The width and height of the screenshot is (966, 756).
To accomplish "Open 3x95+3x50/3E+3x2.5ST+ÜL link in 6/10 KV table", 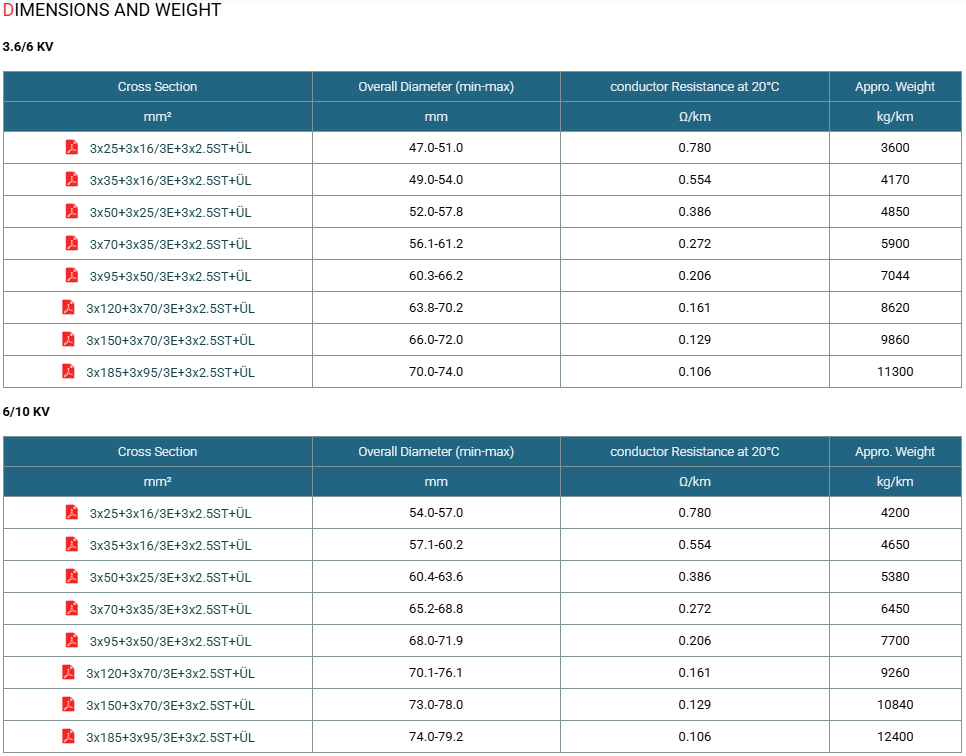I will coord(171,641).
